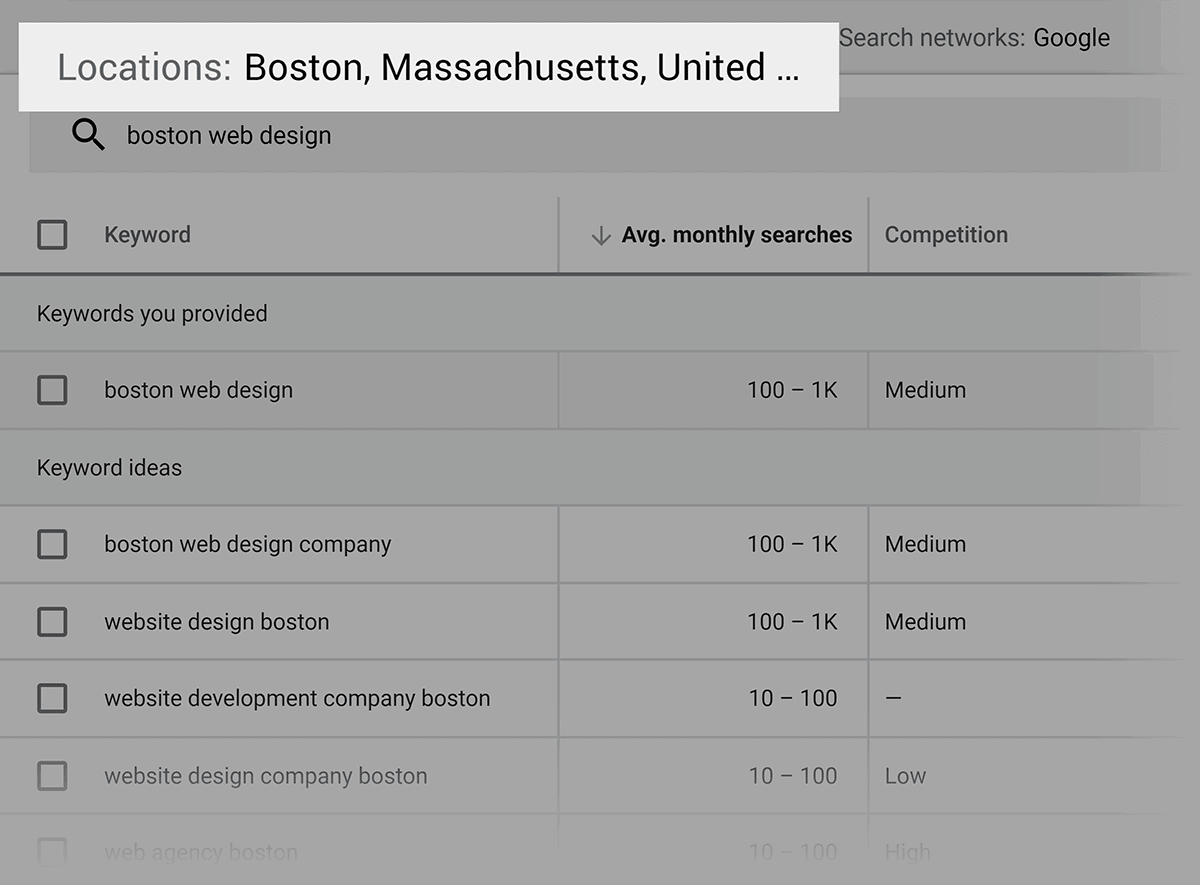Toggle the select-all checkbox in header

coord(52,236)
